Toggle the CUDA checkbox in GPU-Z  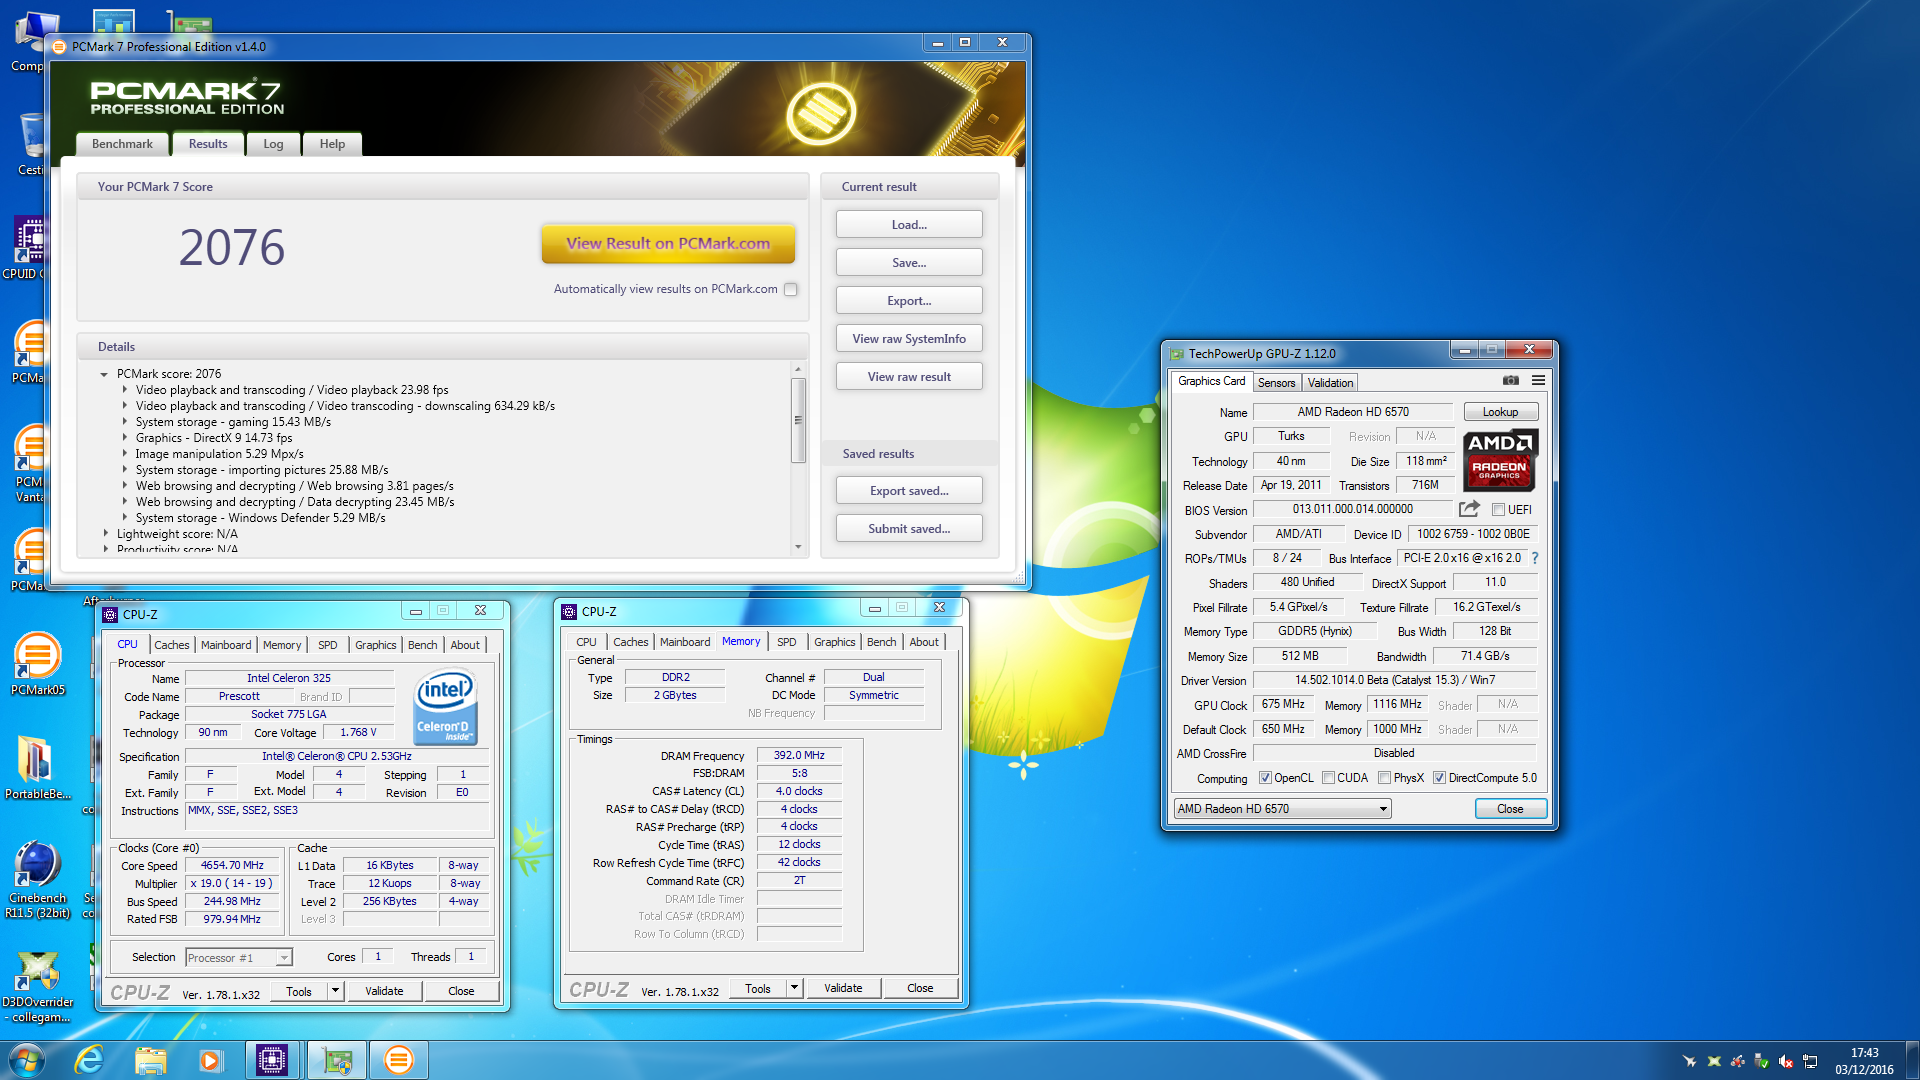click(x=1328, y=778)
